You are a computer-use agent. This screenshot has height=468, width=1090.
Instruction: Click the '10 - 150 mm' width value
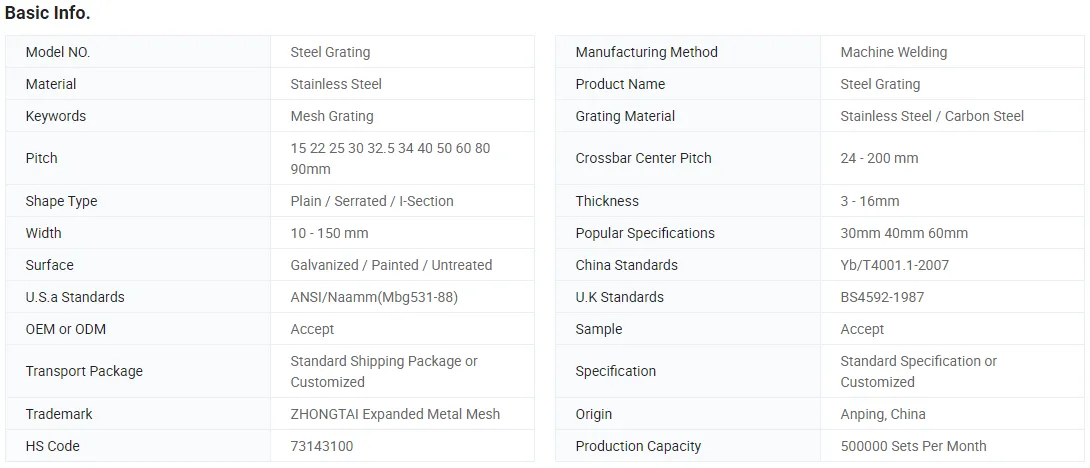(329, 233)
